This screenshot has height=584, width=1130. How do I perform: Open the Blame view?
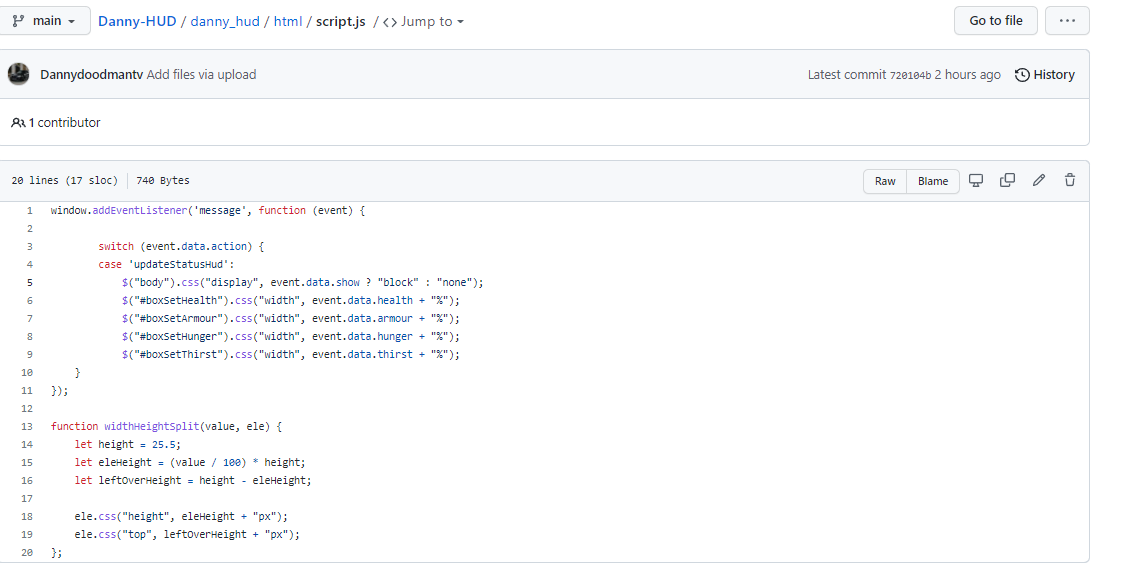coord(933,181)
